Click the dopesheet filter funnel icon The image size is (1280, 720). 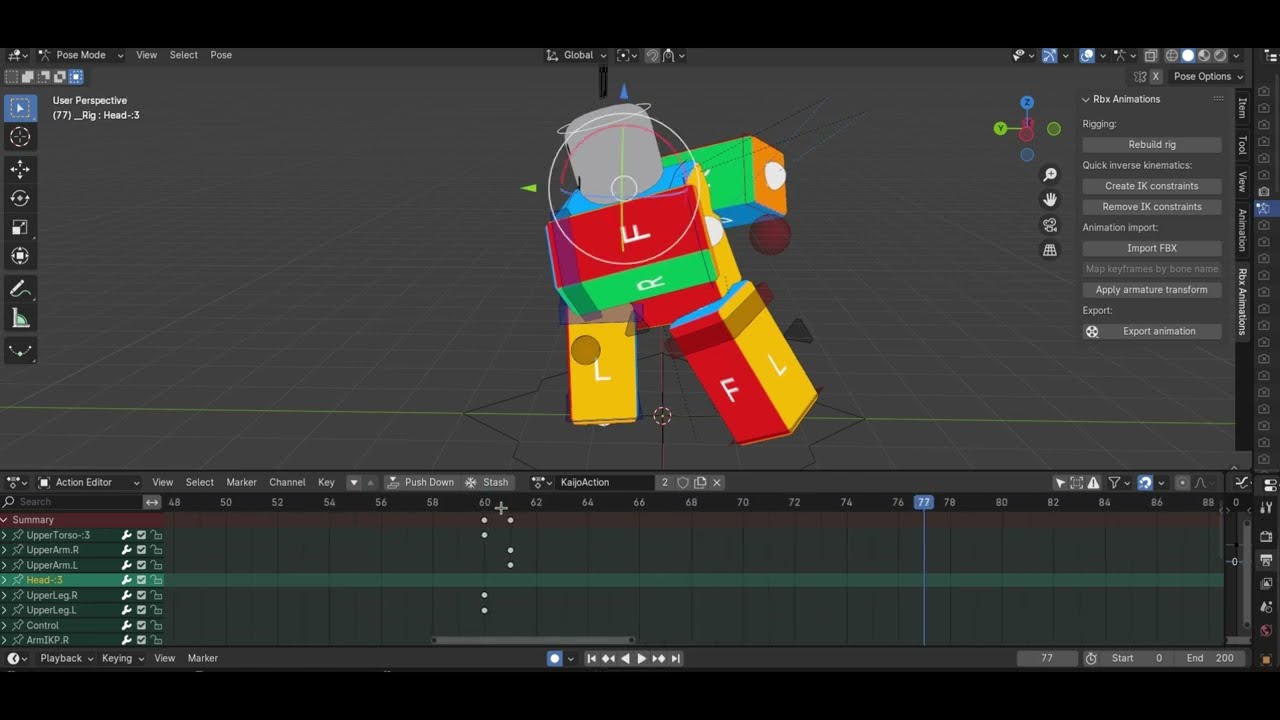click(1114, 482)
